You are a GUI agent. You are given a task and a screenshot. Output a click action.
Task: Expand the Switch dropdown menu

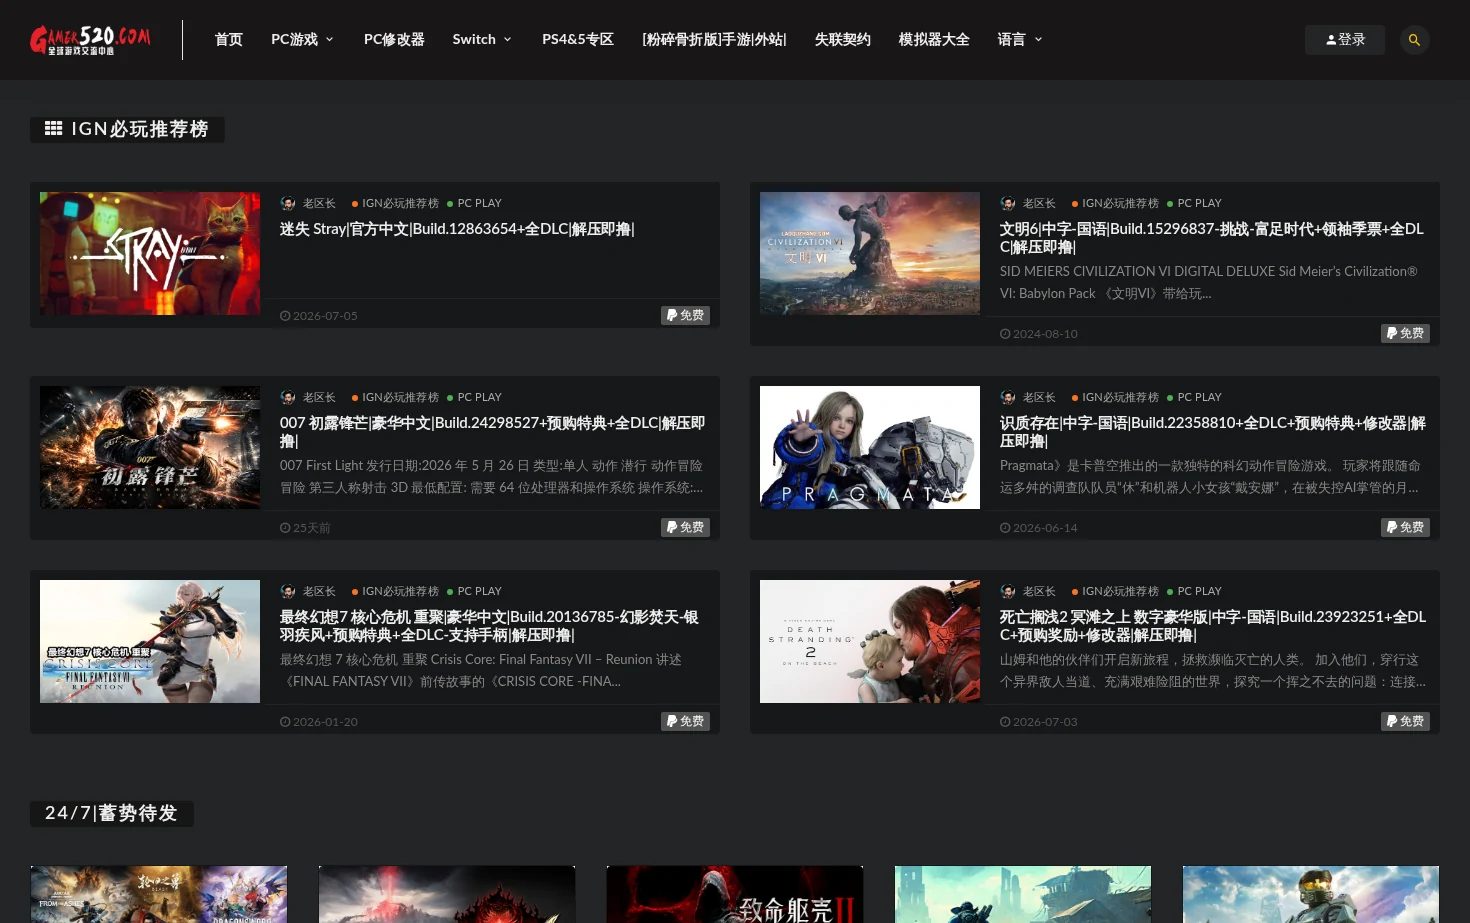click(x=482, y=40)
